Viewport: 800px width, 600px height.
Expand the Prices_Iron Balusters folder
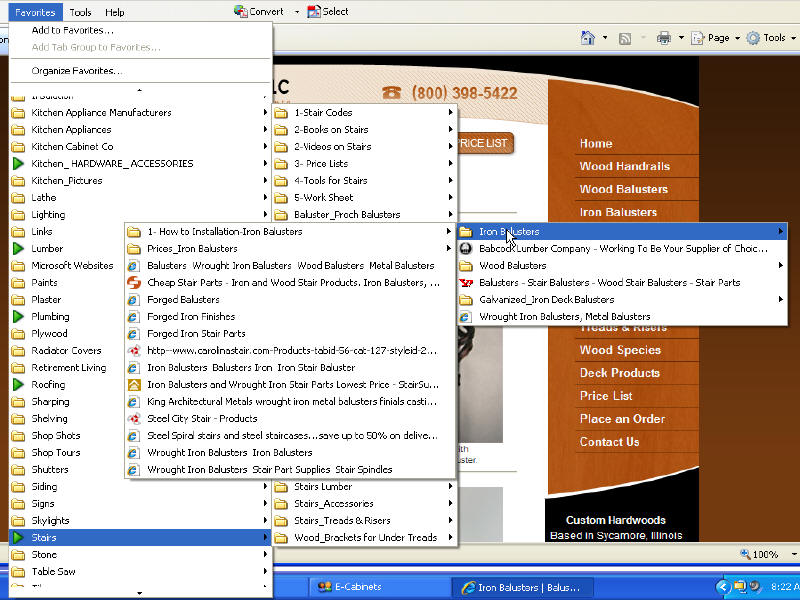pyautogui.click(x=192, y=249)
